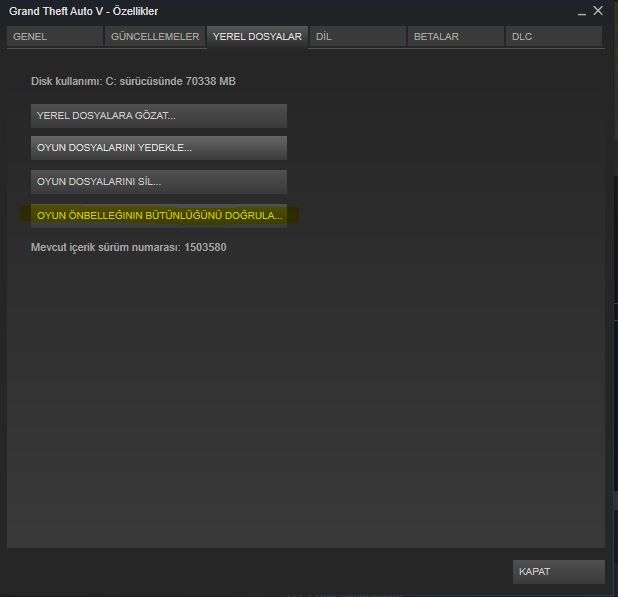Click the window title Grand Theft Auto V - Özellikler
This screenshot has width=618, height=597.
point(84,11)
